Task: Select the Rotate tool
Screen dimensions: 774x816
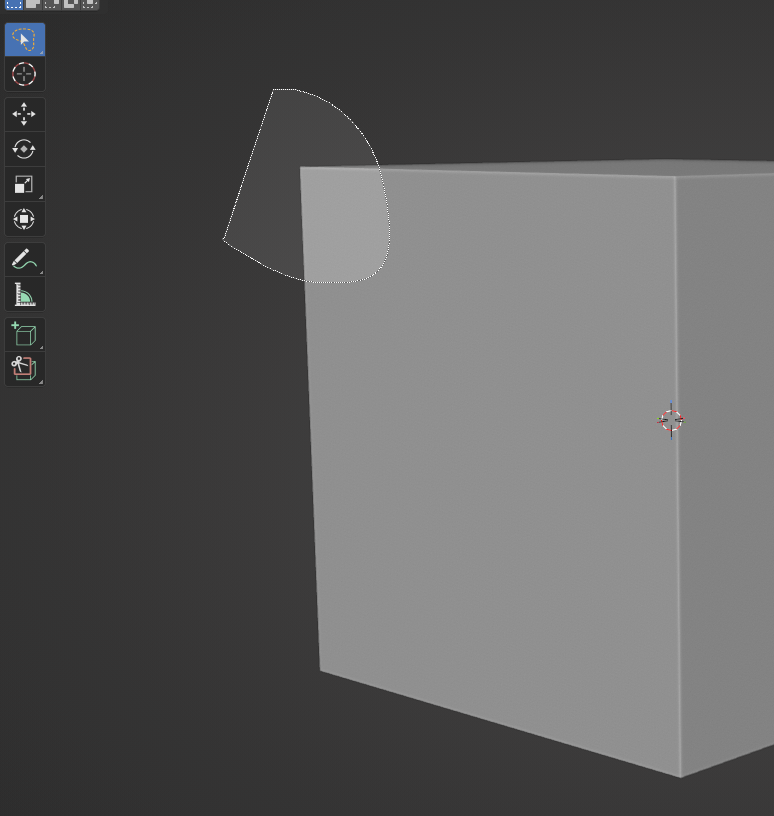Action: 24,149
